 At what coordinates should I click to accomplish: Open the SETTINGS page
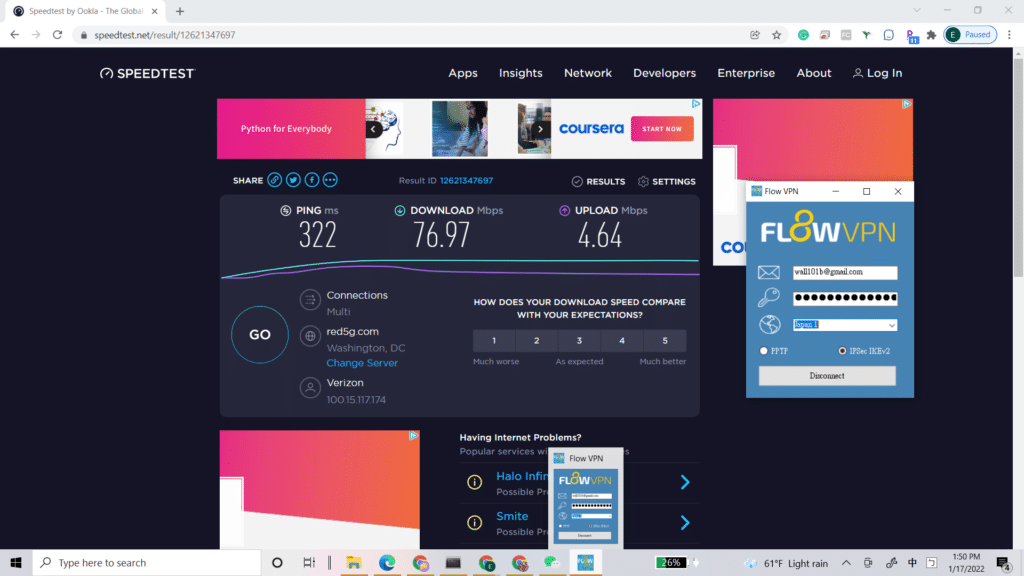tap(667, 182)
